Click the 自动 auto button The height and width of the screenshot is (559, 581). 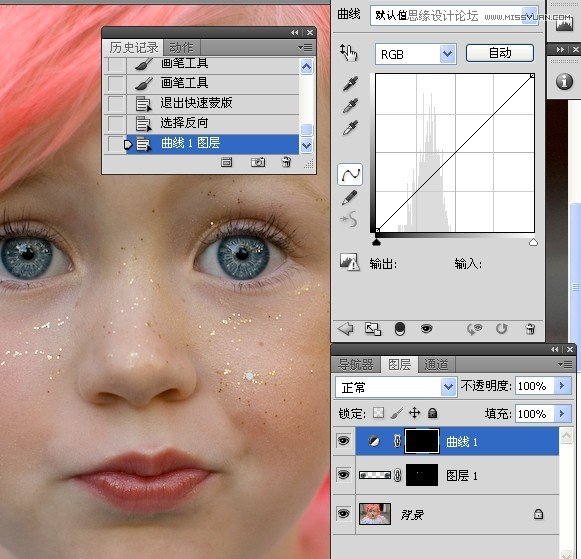click(500, 53)
